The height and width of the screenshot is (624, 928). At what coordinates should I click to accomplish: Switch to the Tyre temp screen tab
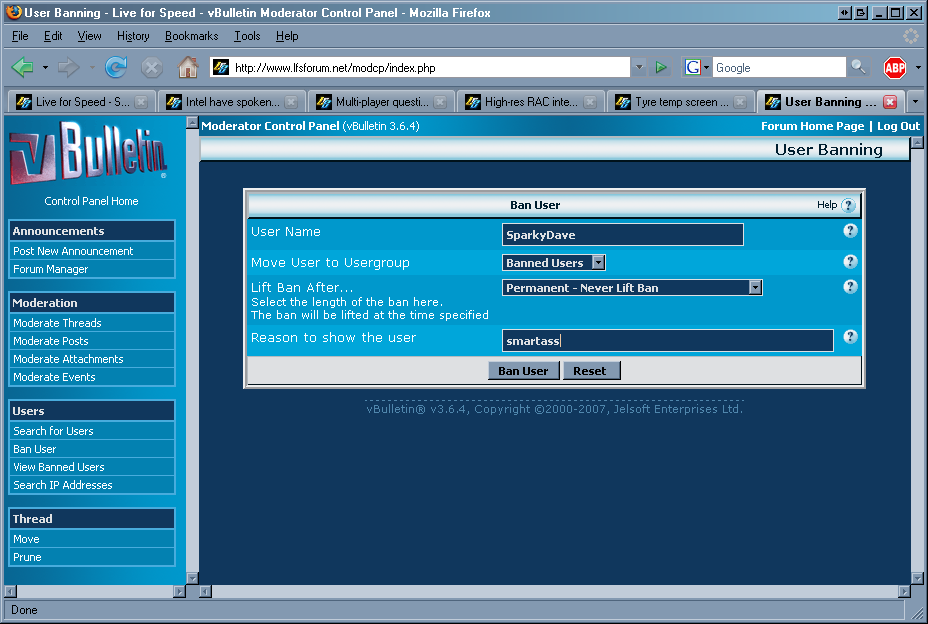click(x=681, y=102)
